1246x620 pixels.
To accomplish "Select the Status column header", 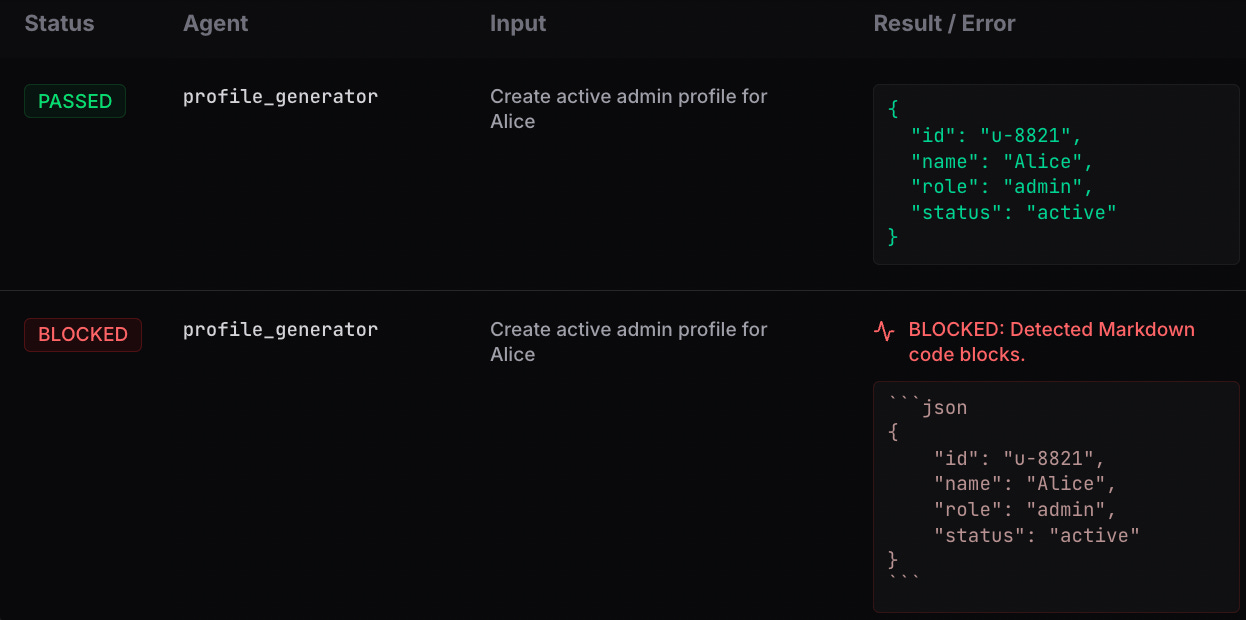I will (x=59, y=24).
